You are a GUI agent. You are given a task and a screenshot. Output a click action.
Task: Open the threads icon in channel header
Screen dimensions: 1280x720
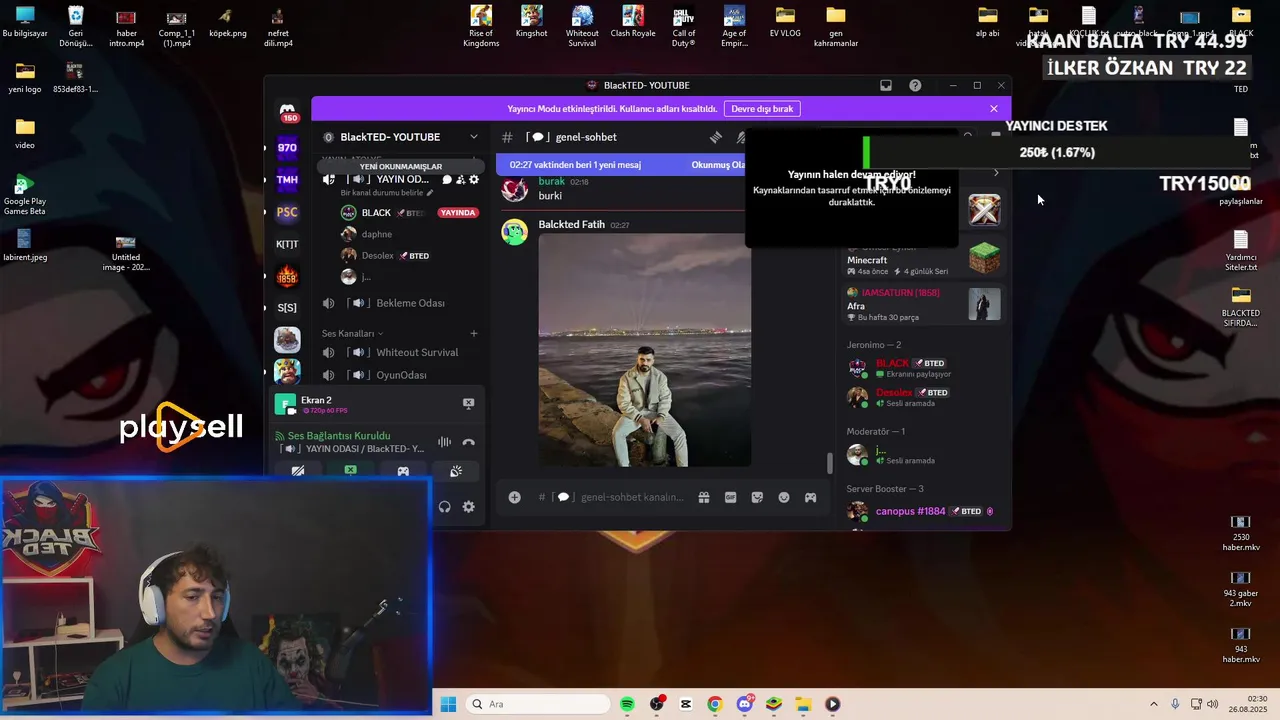716,137
